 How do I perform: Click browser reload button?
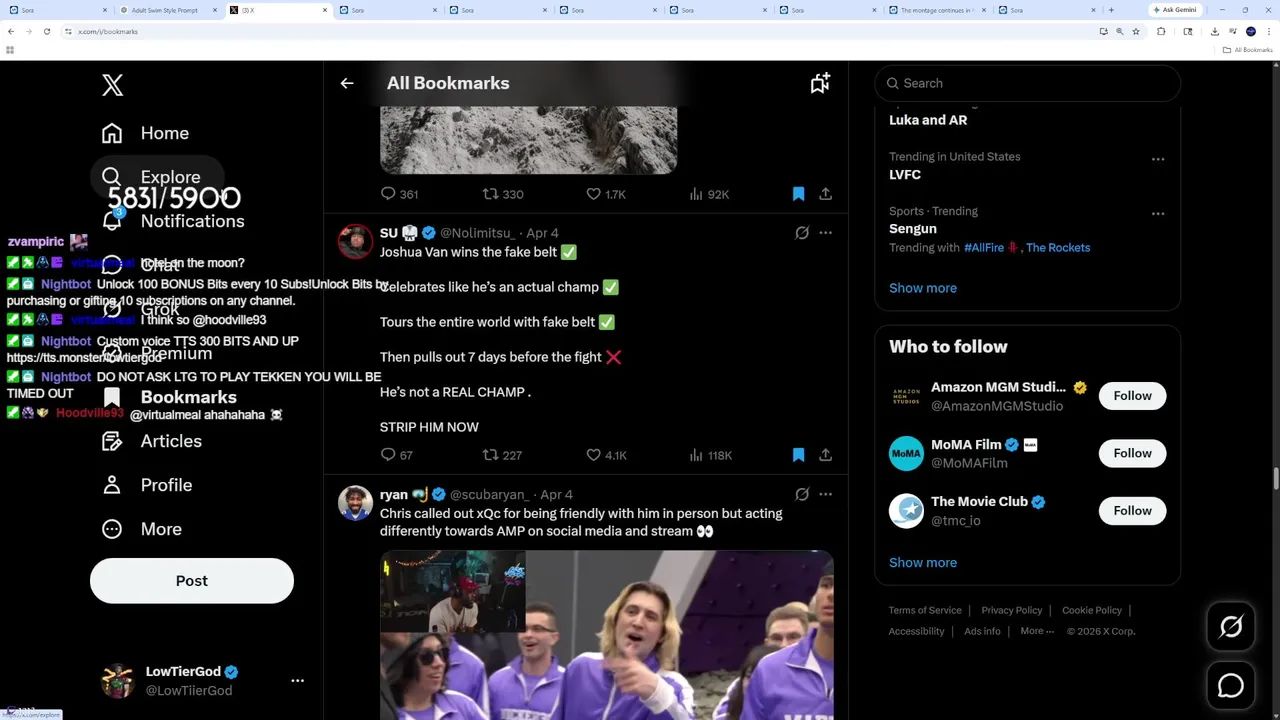click(47, 31)
